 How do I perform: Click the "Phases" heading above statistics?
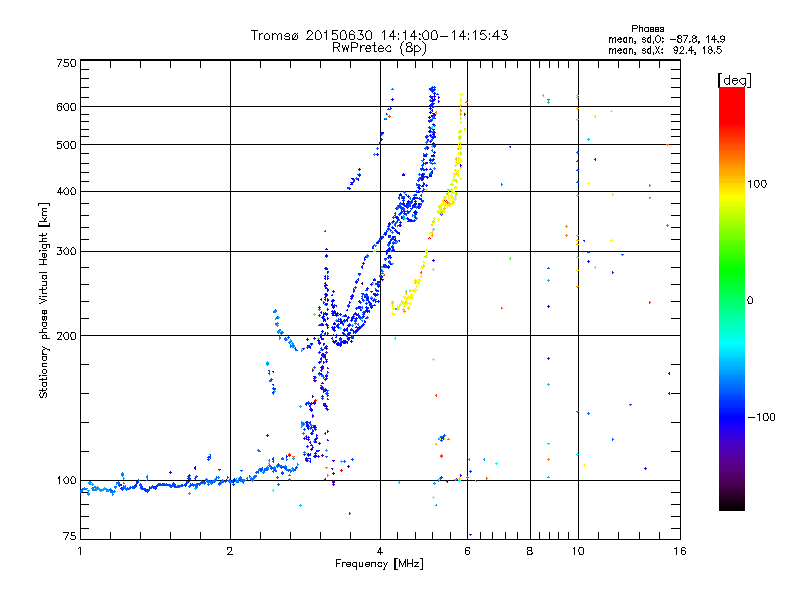coord(647,29)
